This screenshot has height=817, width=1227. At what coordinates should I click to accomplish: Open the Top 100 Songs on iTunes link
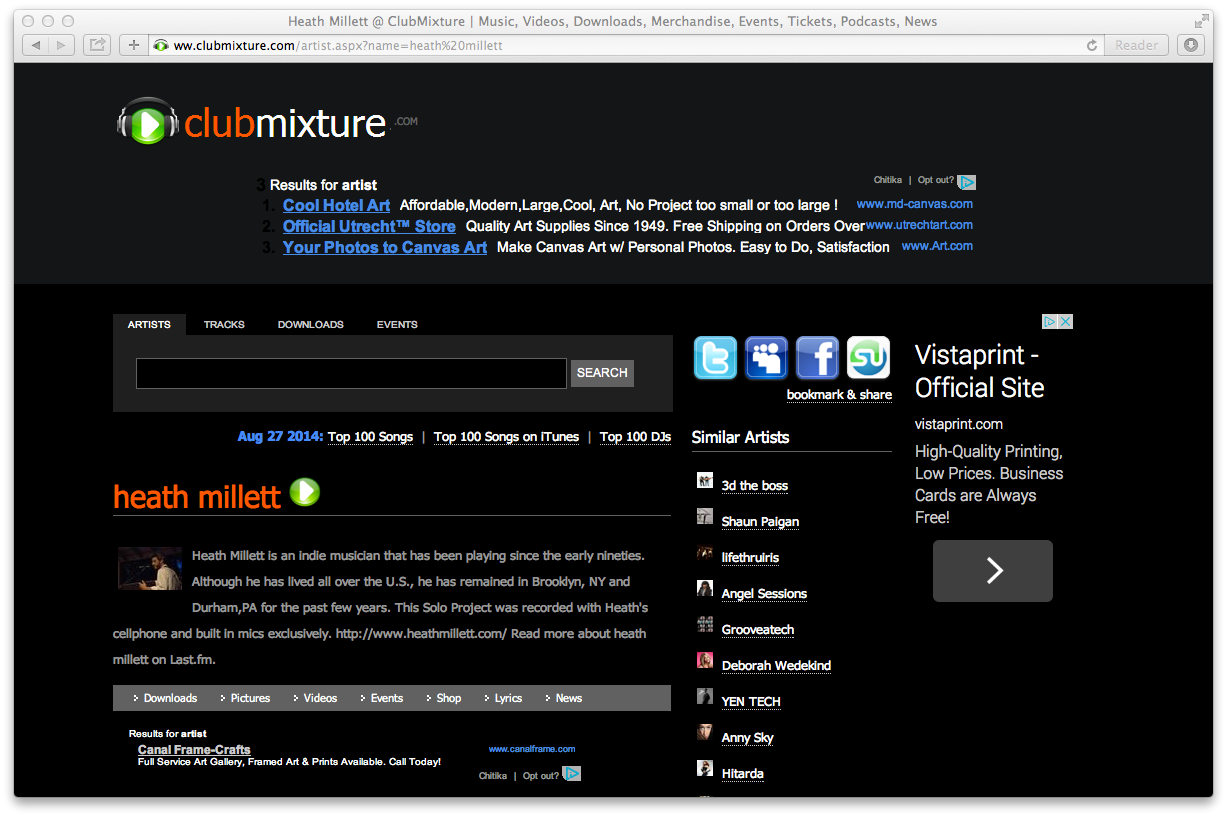point(506,437)
